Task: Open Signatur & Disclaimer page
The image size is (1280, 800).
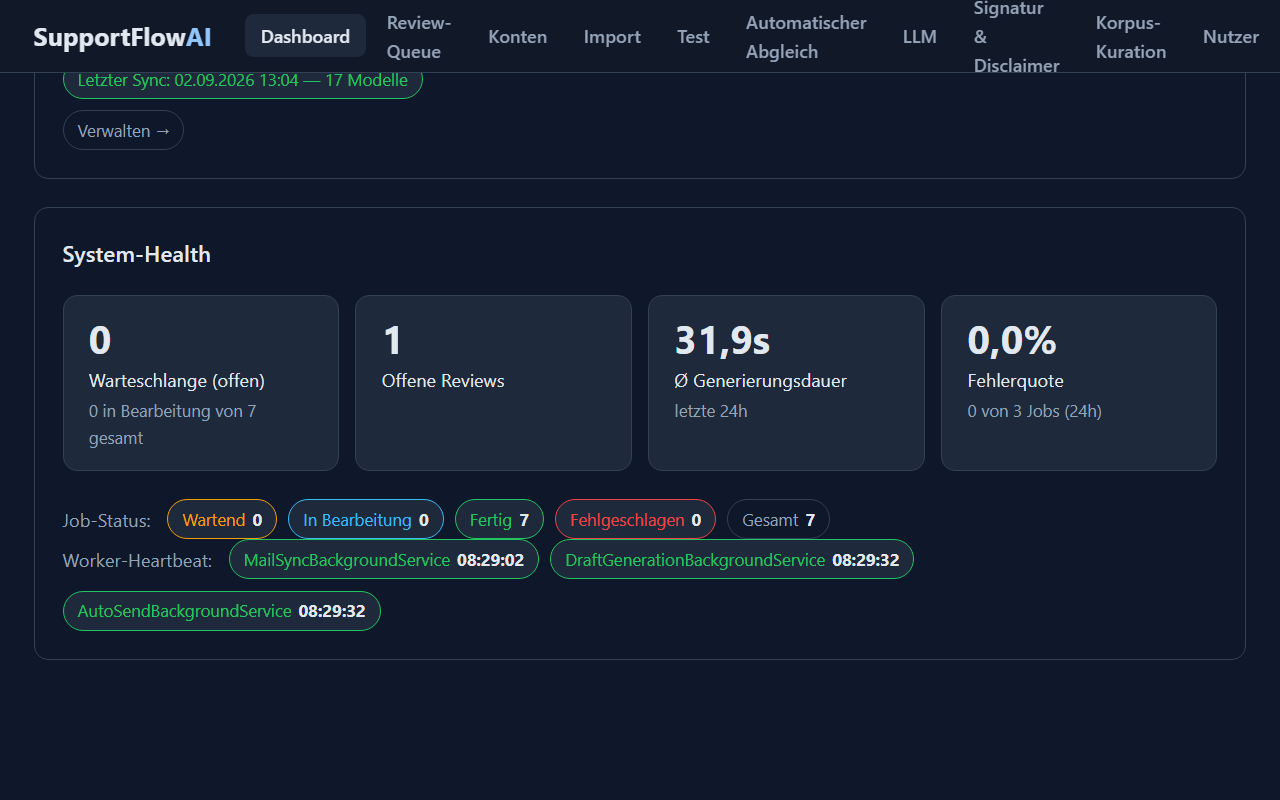Action: [x=1016, y=37]
